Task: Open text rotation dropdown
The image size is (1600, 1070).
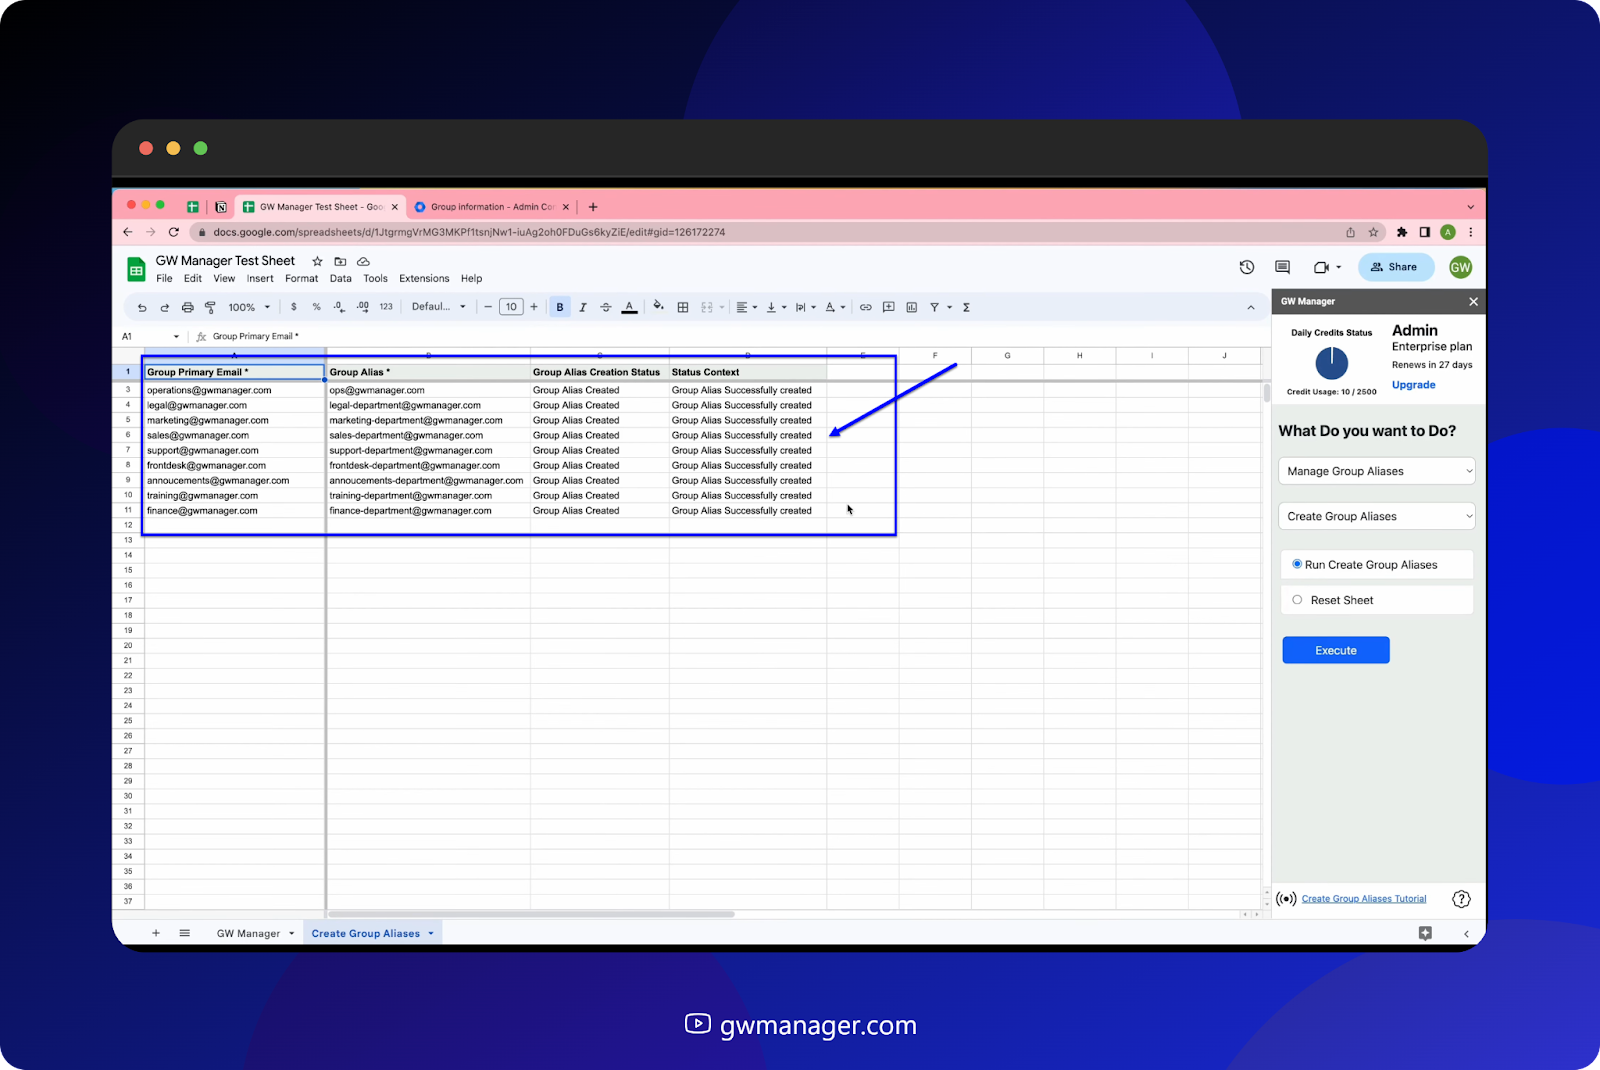Action: (835, 307)
